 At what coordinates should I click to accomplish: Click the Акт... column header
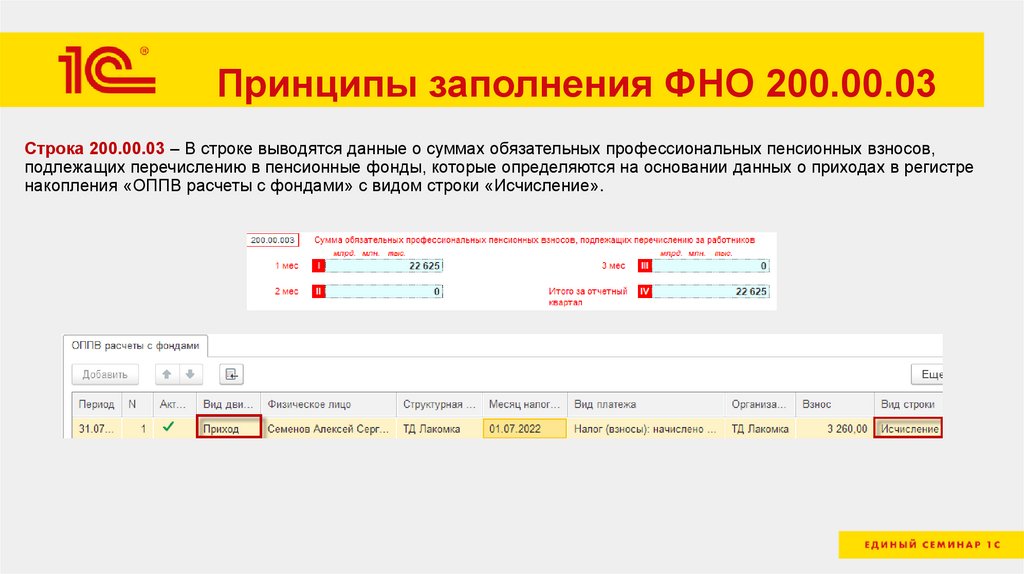click(174, 404)
